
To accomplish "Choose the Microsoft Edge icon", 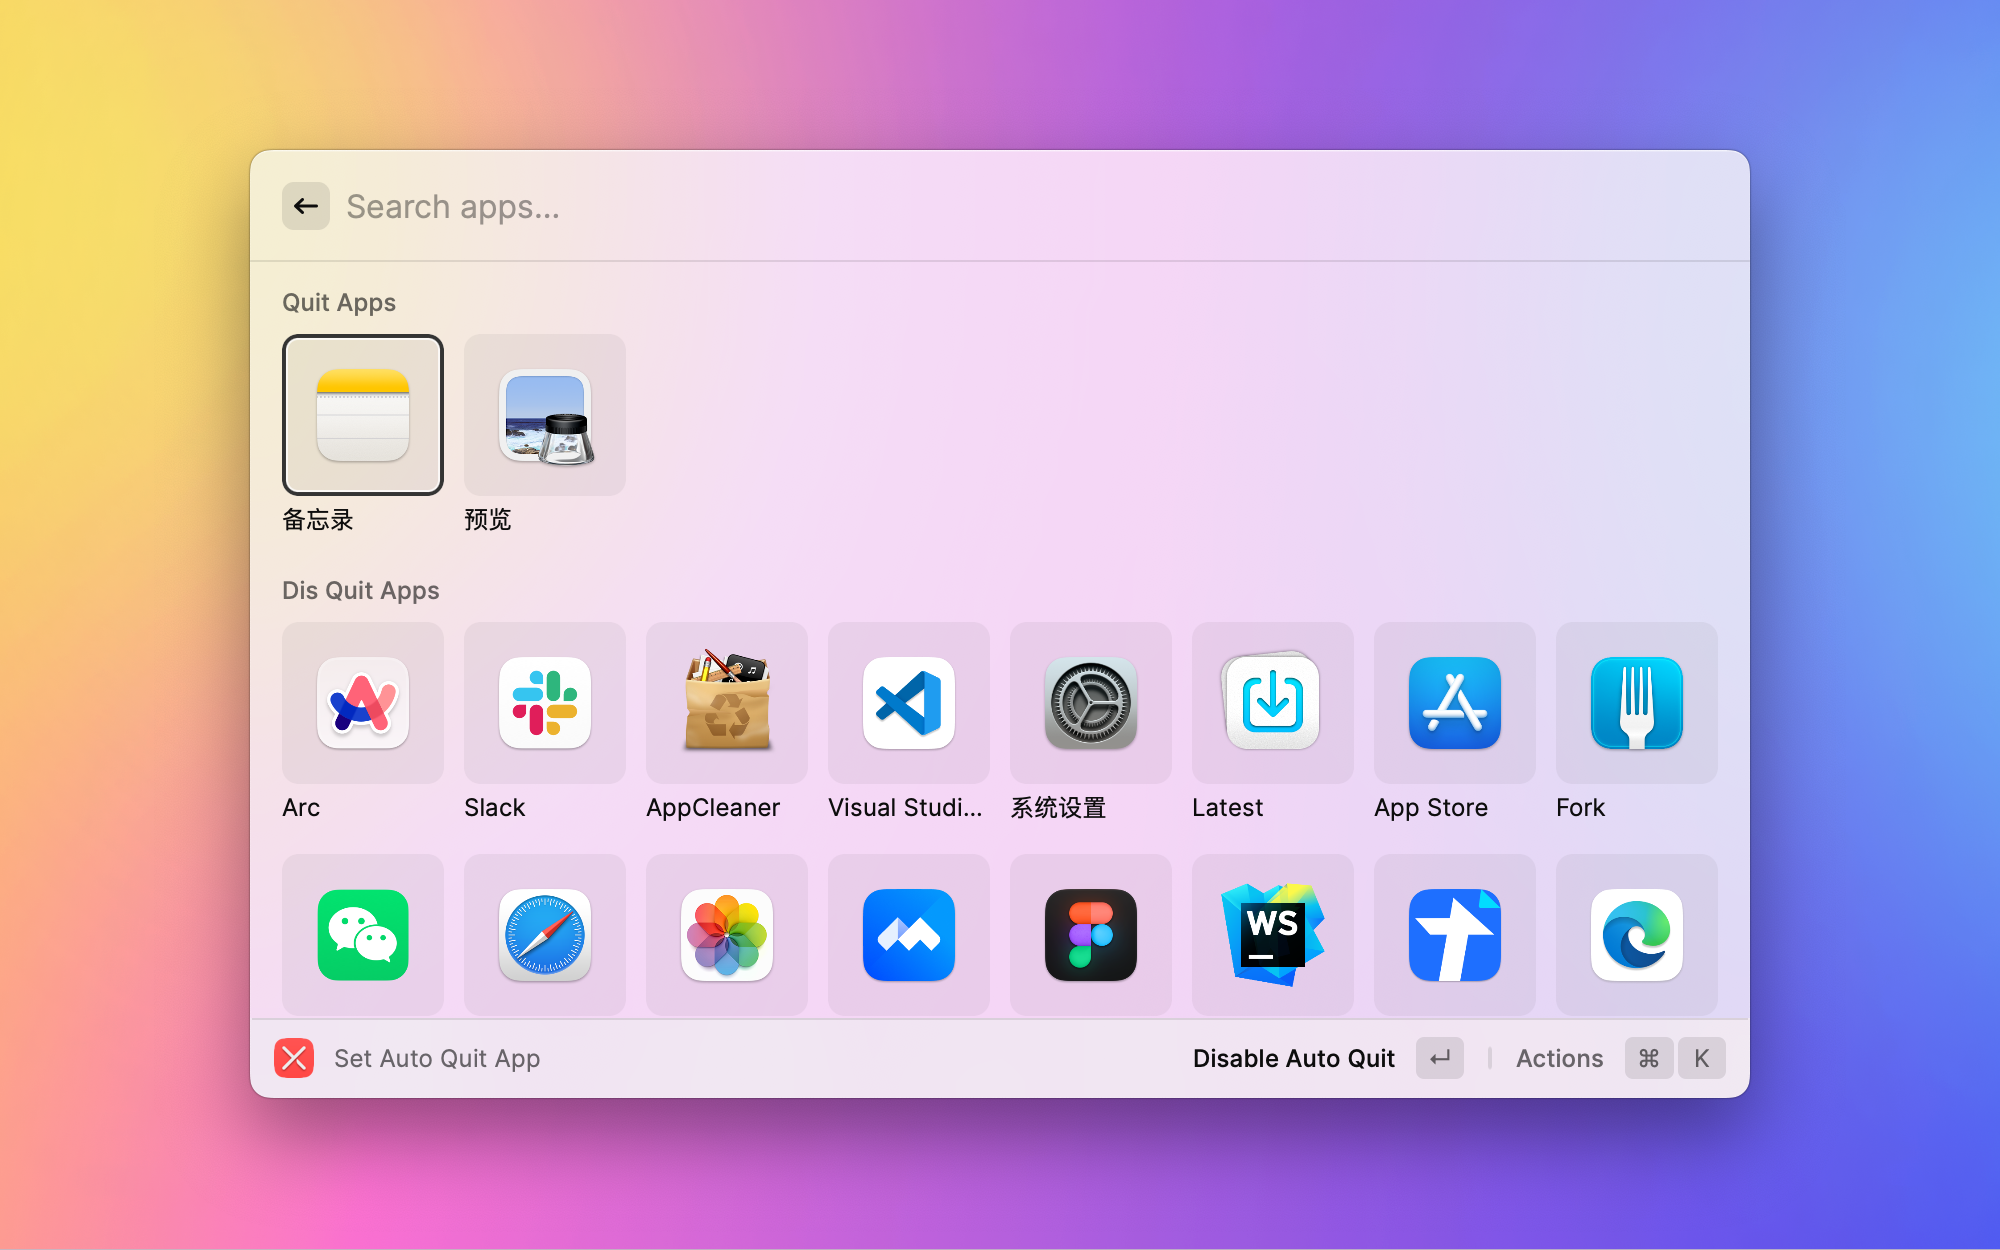I will click(1637, 935).
